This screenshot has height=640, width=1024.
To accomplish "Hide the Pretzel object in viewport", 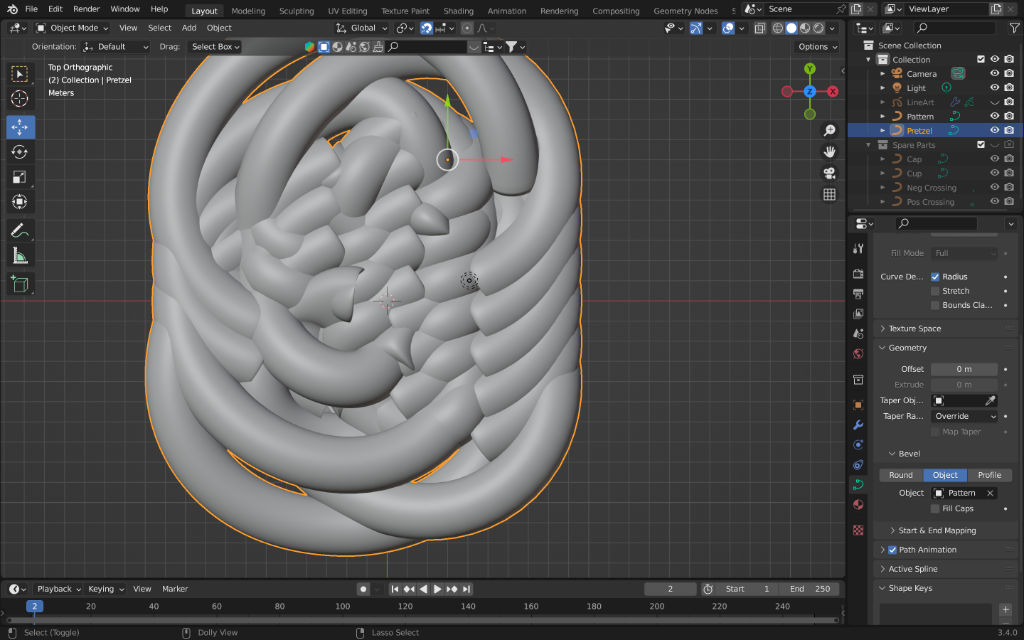I will [995, 130].
